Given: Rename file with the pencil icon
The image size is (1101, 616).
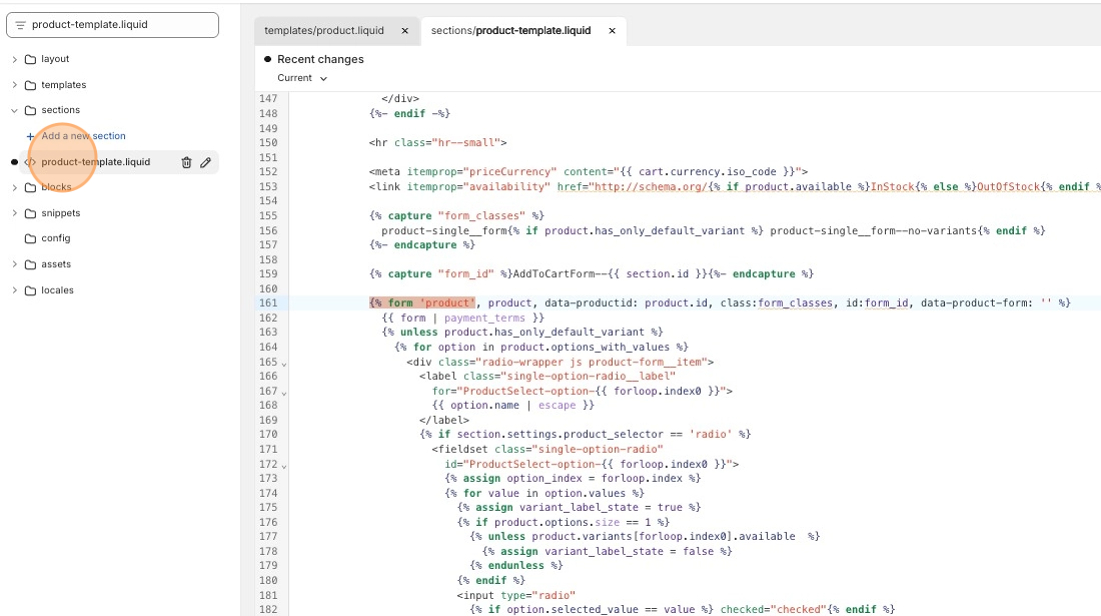Looking at the screenshot, I should [x=206, y=162].
